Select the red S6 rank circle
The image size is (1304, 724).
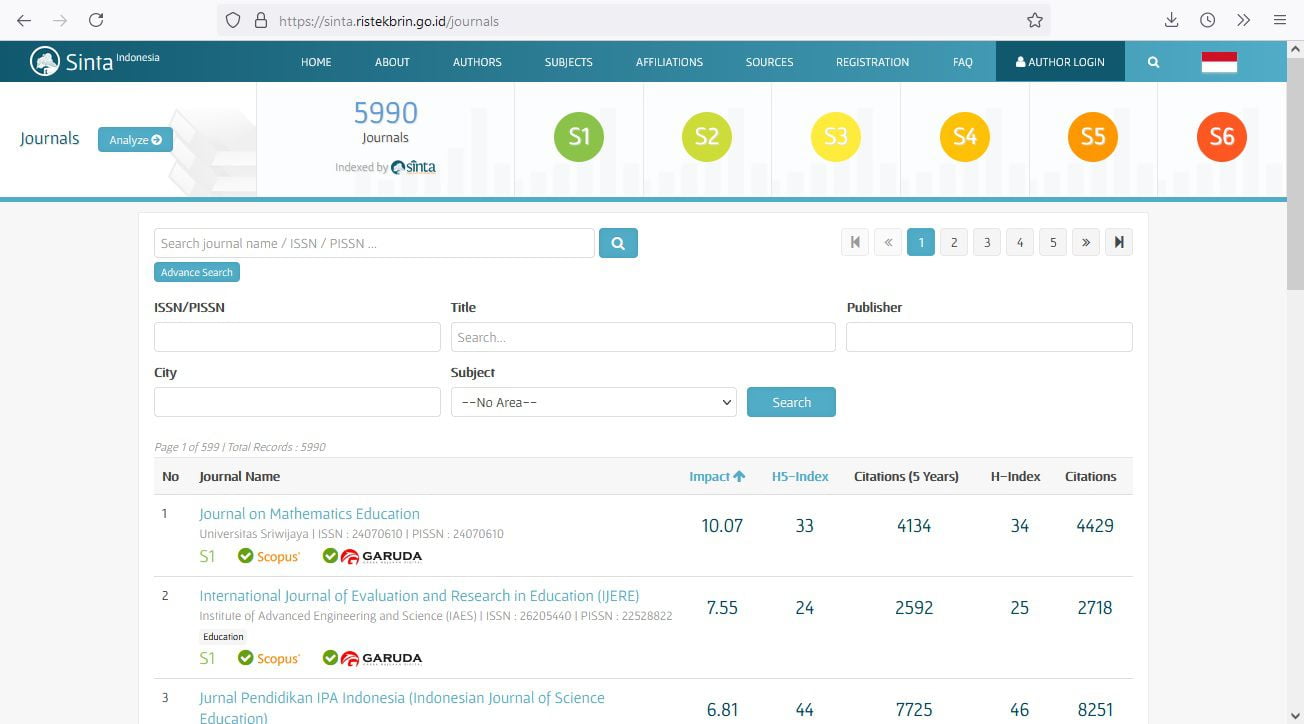coord(1222,137)
